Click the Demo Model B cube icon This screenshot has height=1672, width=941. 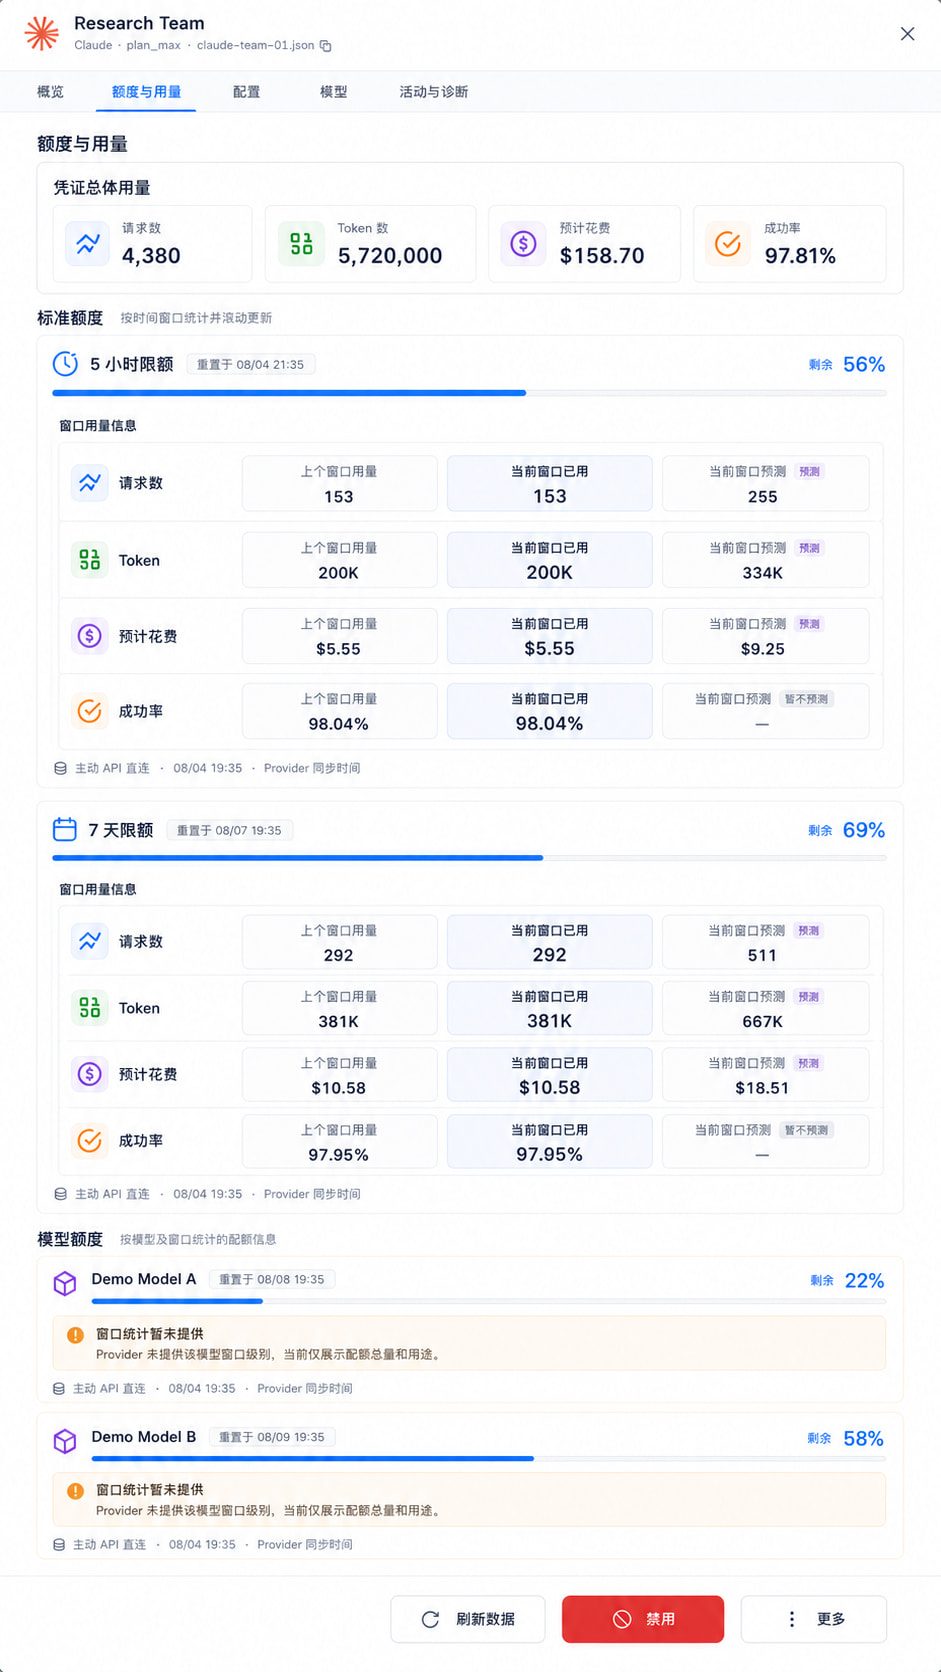65,1441
